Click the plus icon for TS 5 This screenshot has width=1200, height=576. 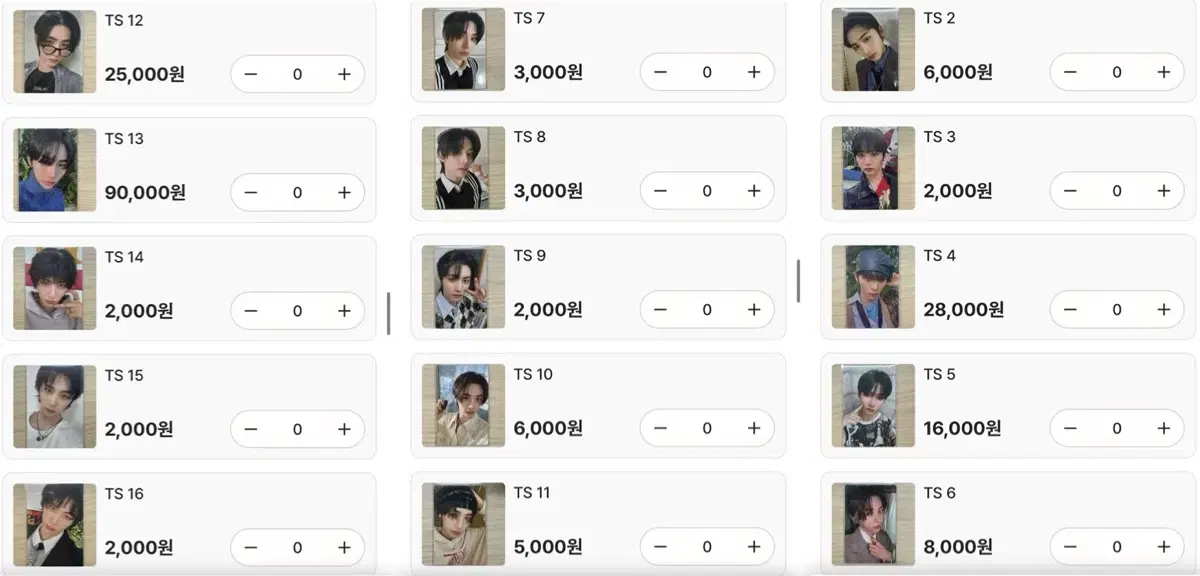click(1163, 428)
